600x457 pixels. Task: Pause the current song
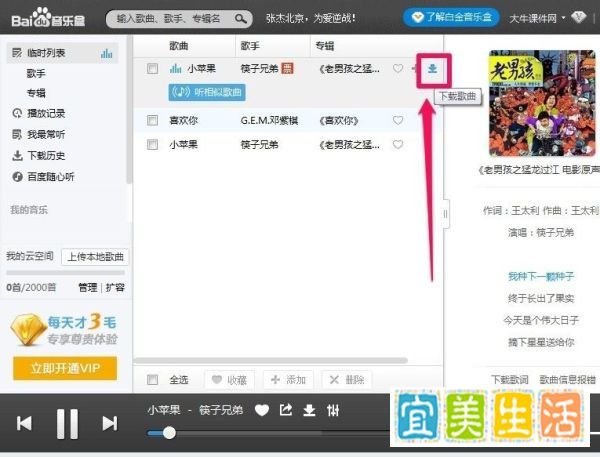pyautogui.click(x=67, y=424)
